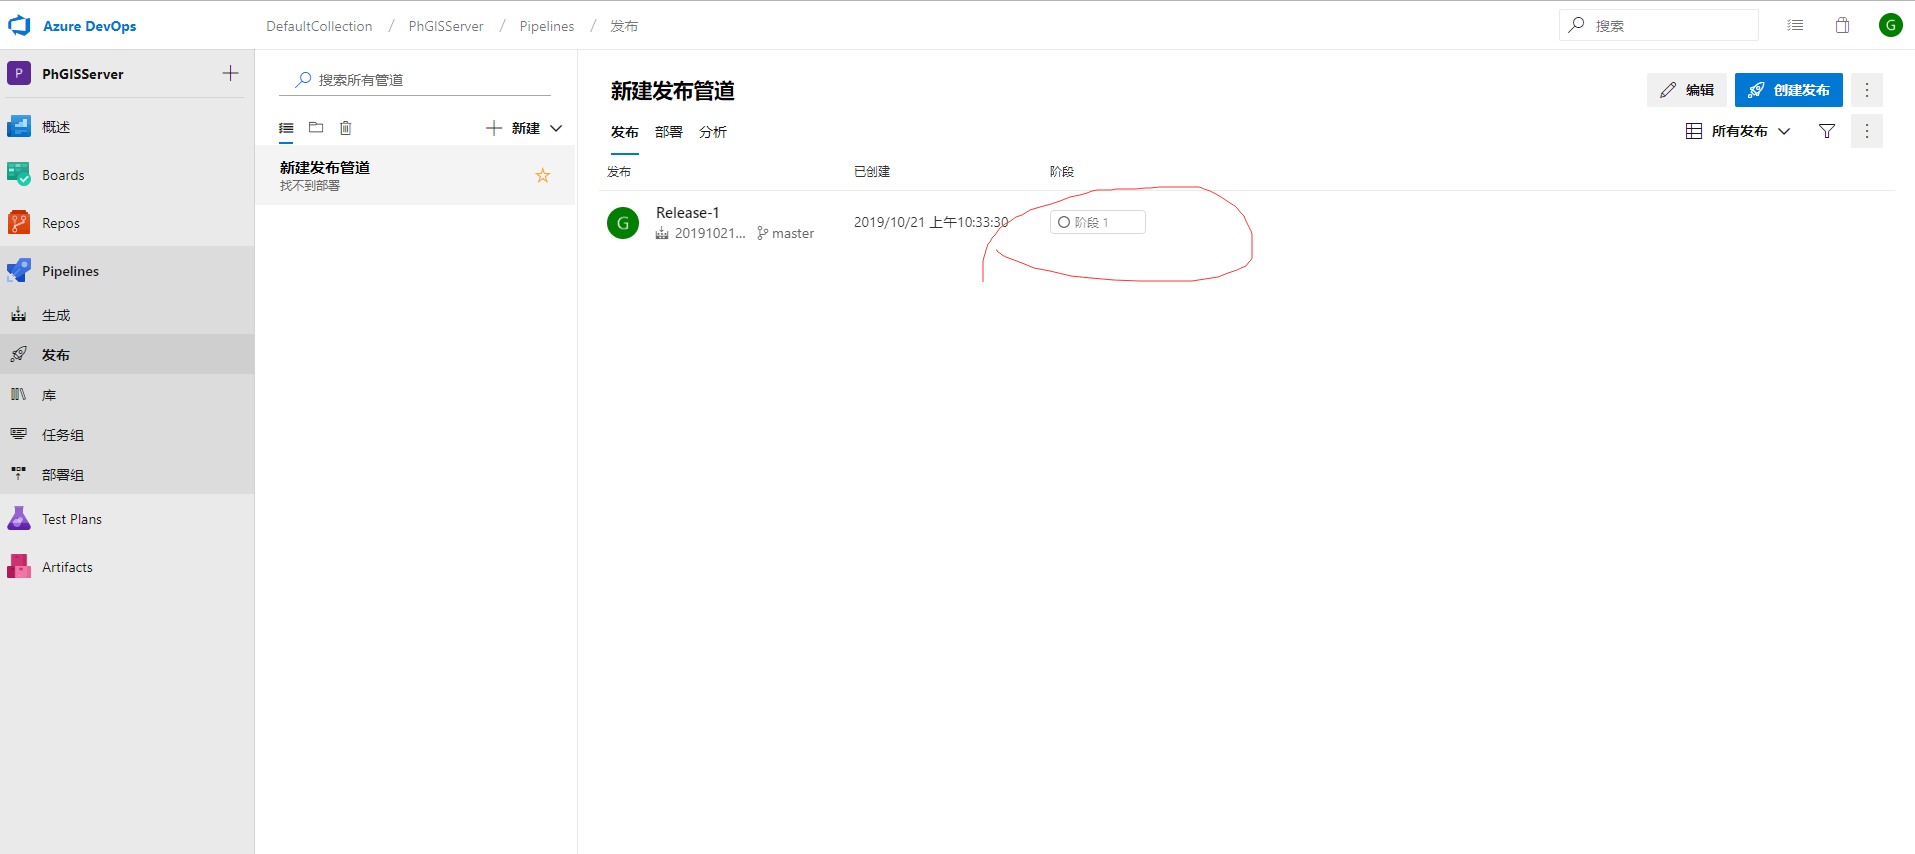Viewport: 1915px width, 854px height.
Task: Click the delete trash icon in pipeline list
Action: [346, 128]
